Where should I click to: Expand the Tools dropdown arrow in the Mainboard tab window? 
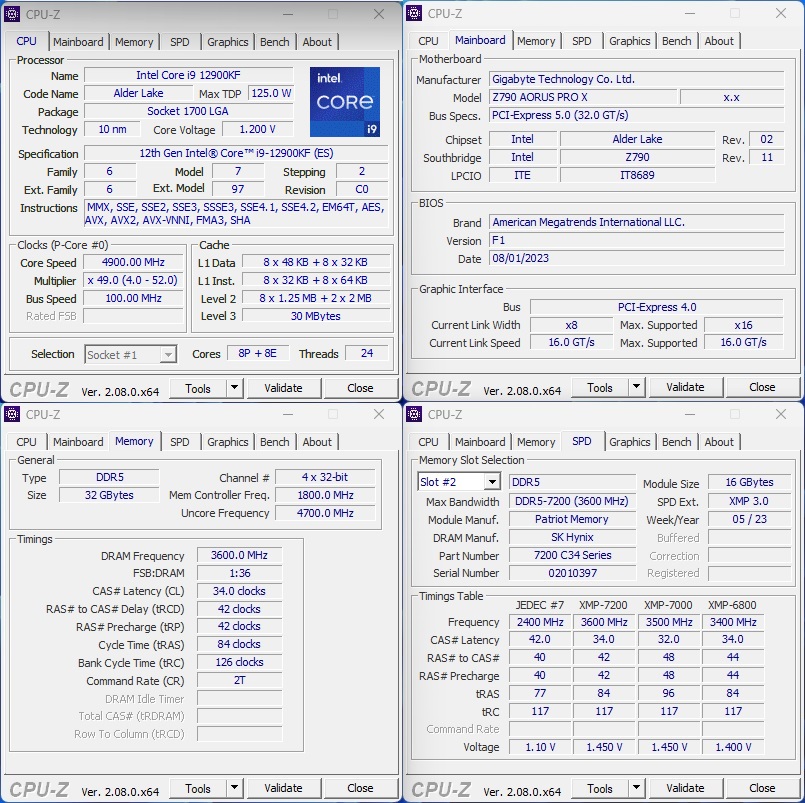click(x=637, y=387)
